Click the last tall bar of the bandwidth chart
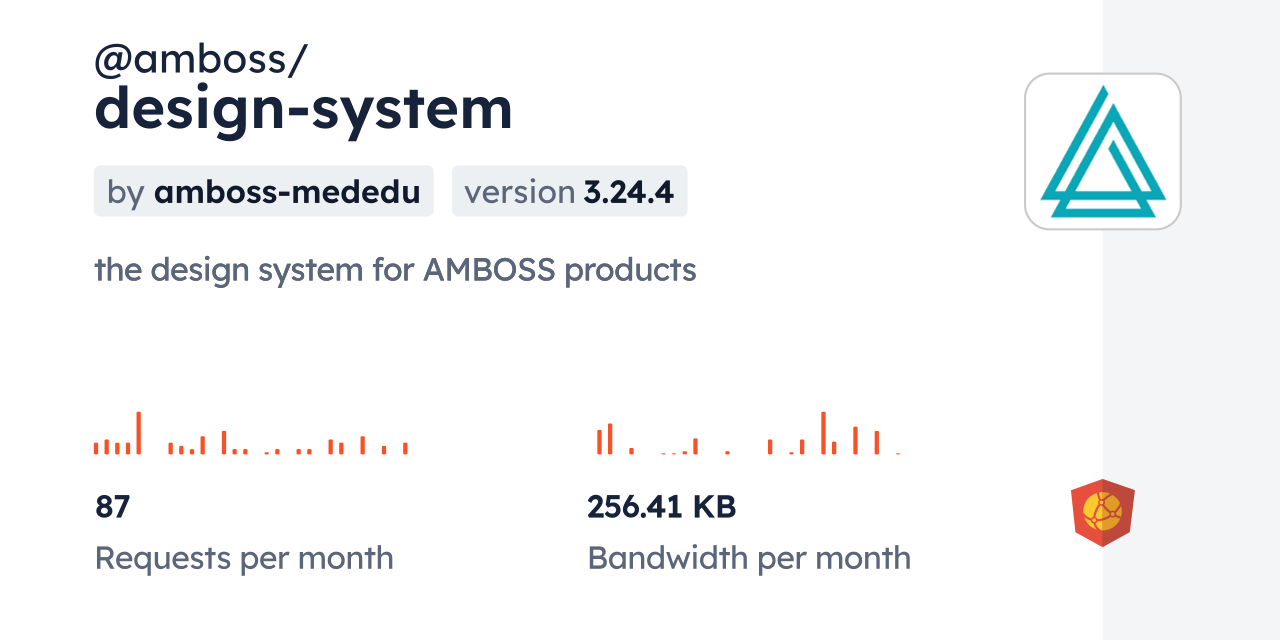 coord(876,442)
